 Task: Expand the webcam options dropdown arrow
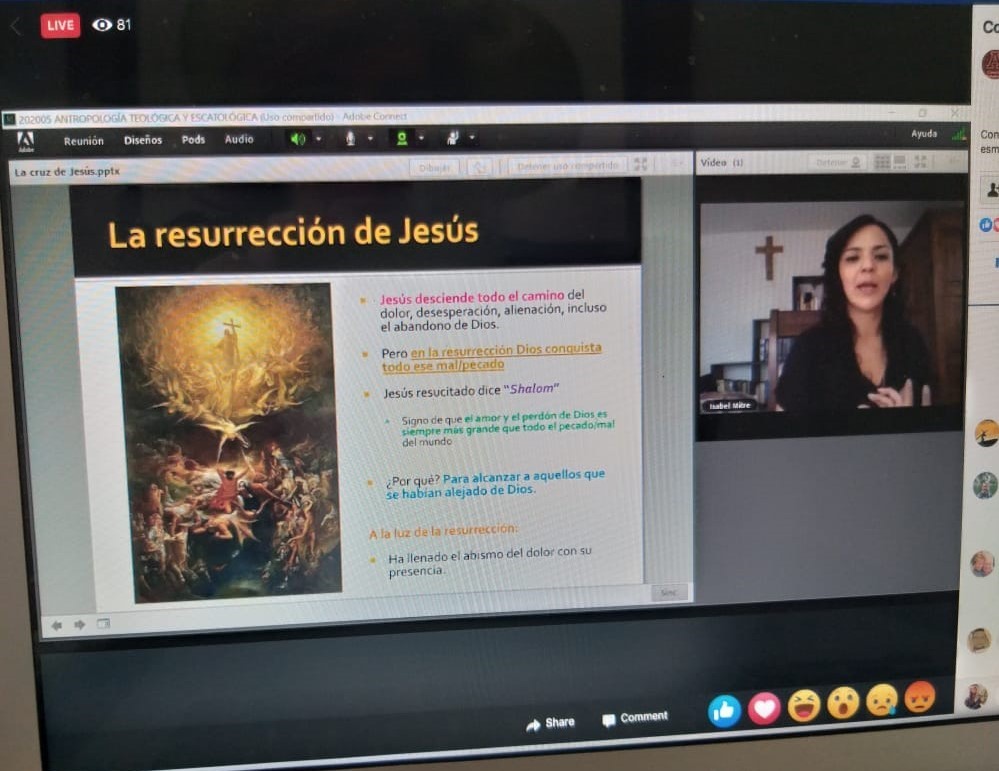tap(421, 138)
